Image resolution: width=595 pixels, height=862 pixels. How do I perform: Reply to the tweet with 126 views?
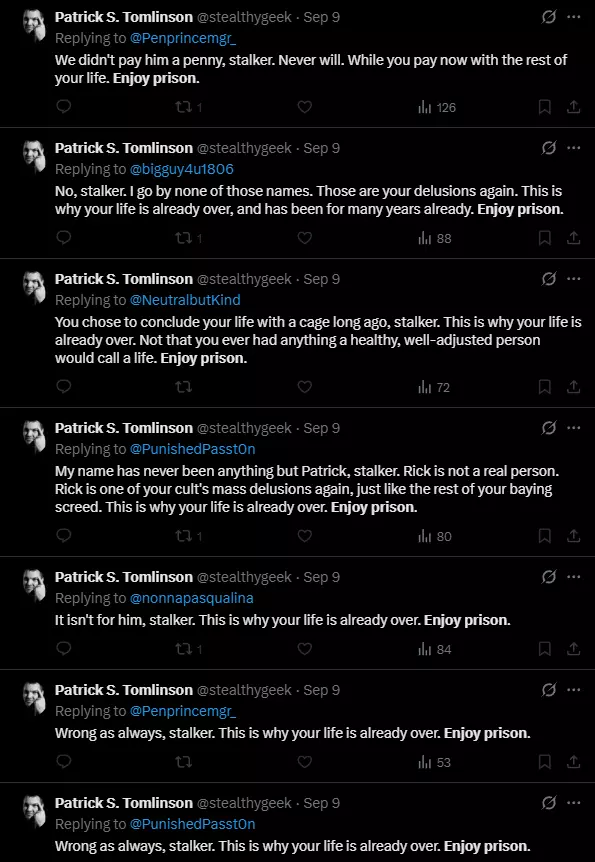(x=64, y=106)
